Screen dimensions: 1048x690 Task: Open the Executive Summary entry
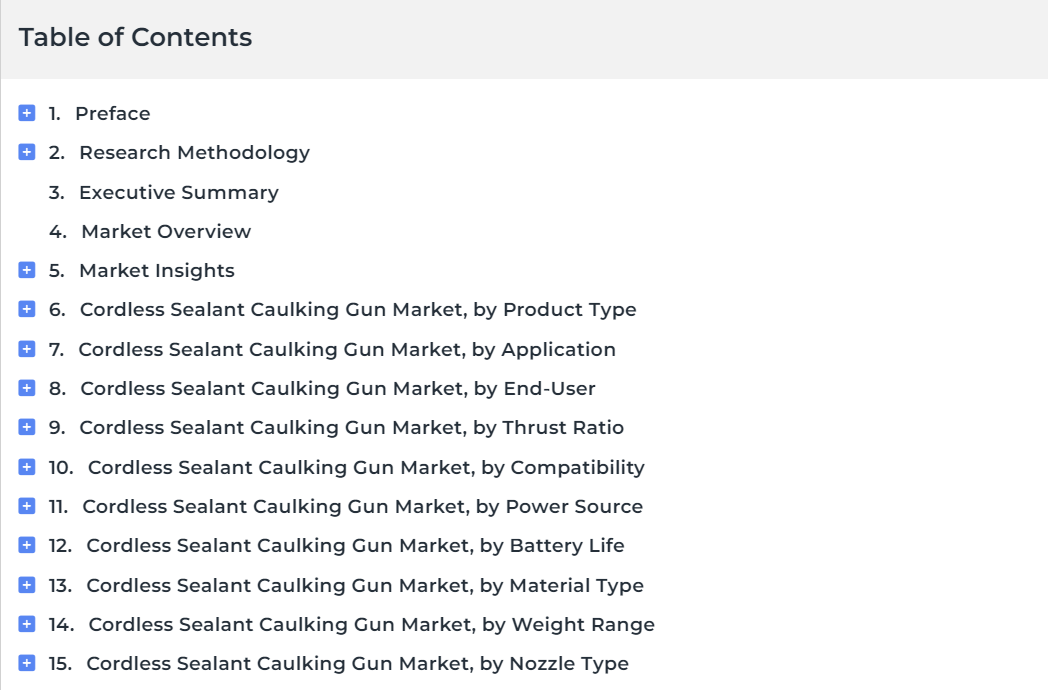(x=178, y=193)
